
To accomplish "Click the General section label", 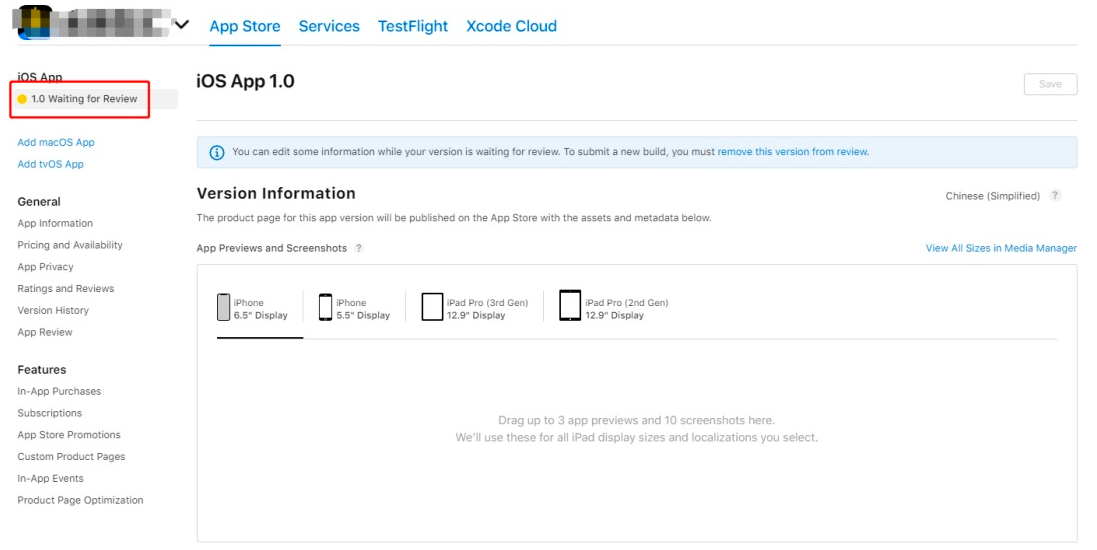I will click(x=39, y=202).
